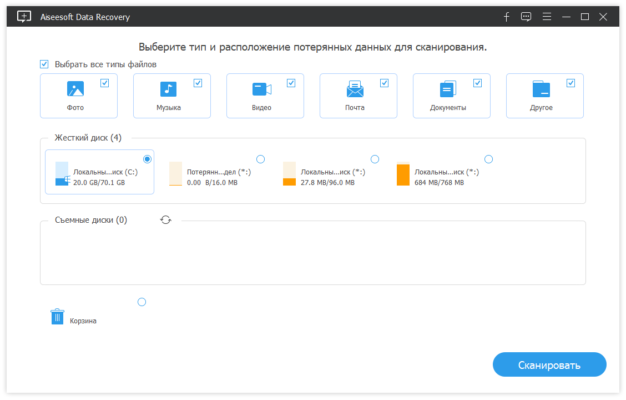Click the Видео label

click(x=261, y=108)
